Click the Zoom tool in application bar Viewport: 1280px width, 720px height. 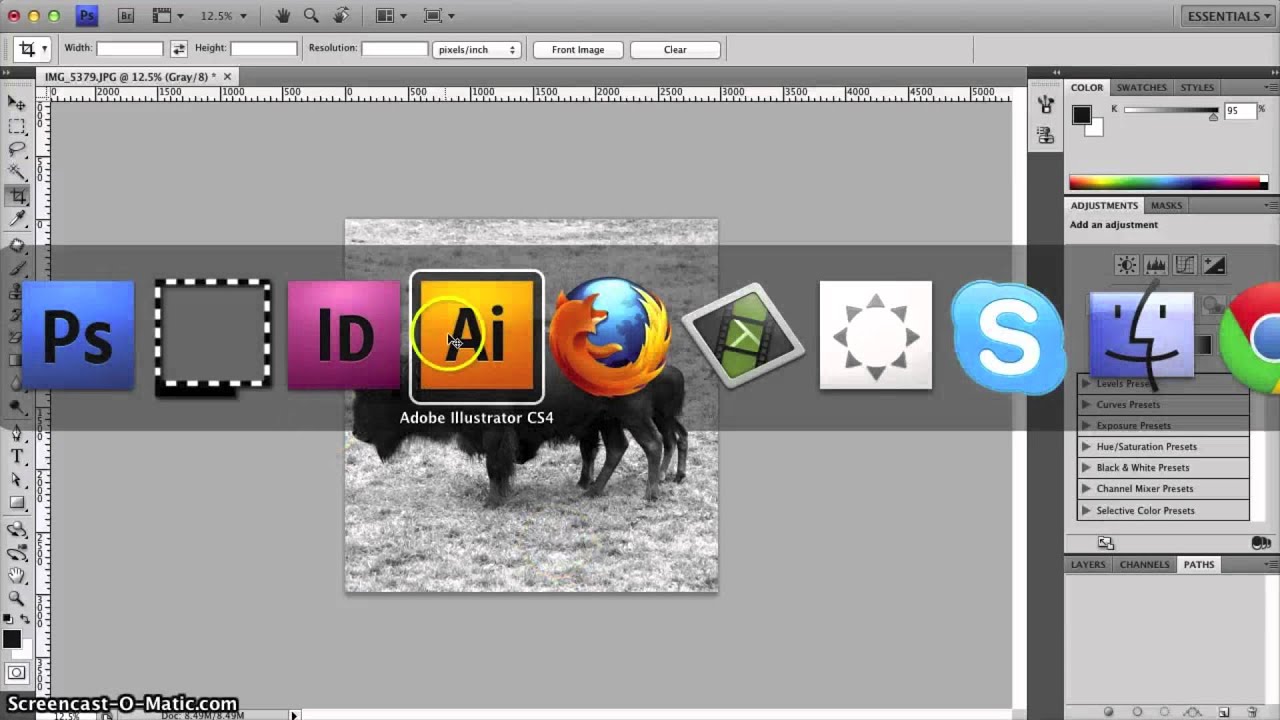[x=311, y=16]
